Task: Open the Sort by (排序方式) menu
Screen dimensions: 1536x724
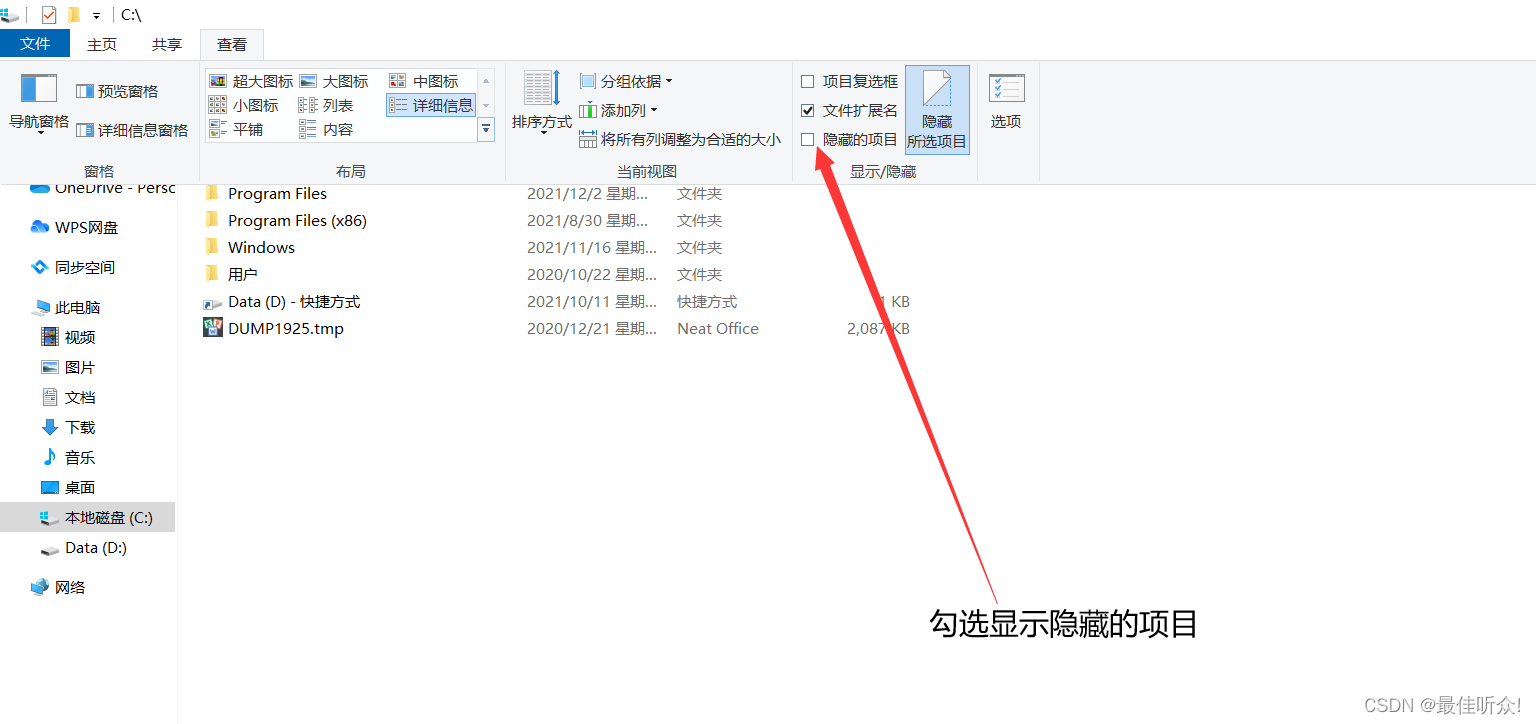Action: pyautogui.click(x=542, y=104)
